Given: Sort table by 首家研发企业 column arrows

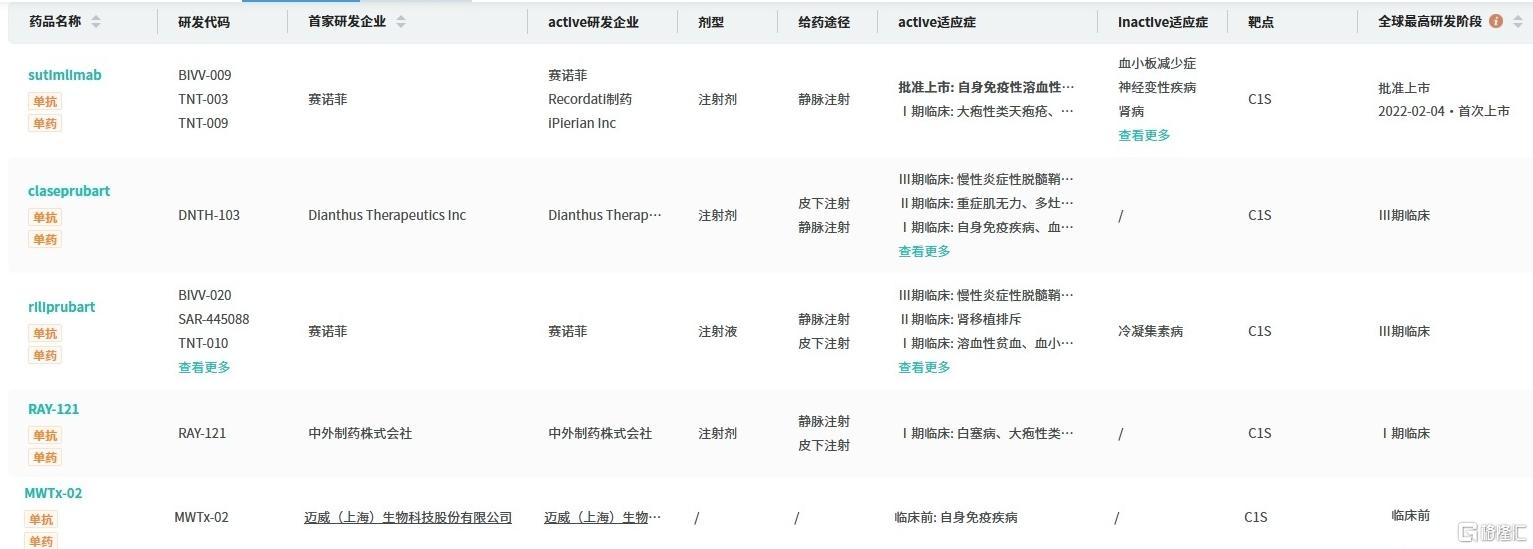Looking at the screenshot, I should [401, 21].
